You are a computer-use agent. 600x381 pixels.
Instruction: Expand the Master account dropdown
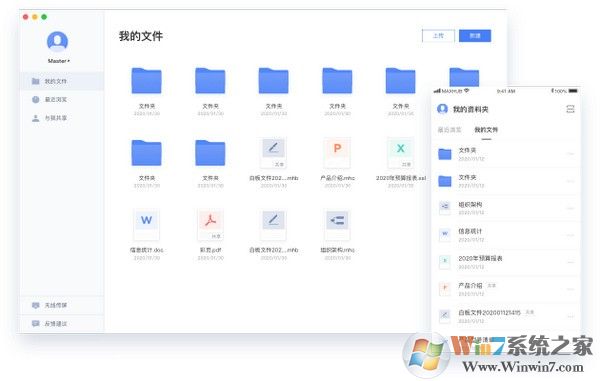[x=59, y=61]
